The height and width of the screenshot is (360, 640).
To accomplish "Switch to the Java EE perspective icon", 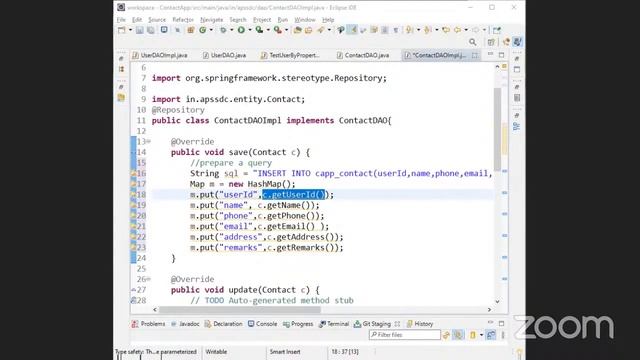I will tap(506, 42).
